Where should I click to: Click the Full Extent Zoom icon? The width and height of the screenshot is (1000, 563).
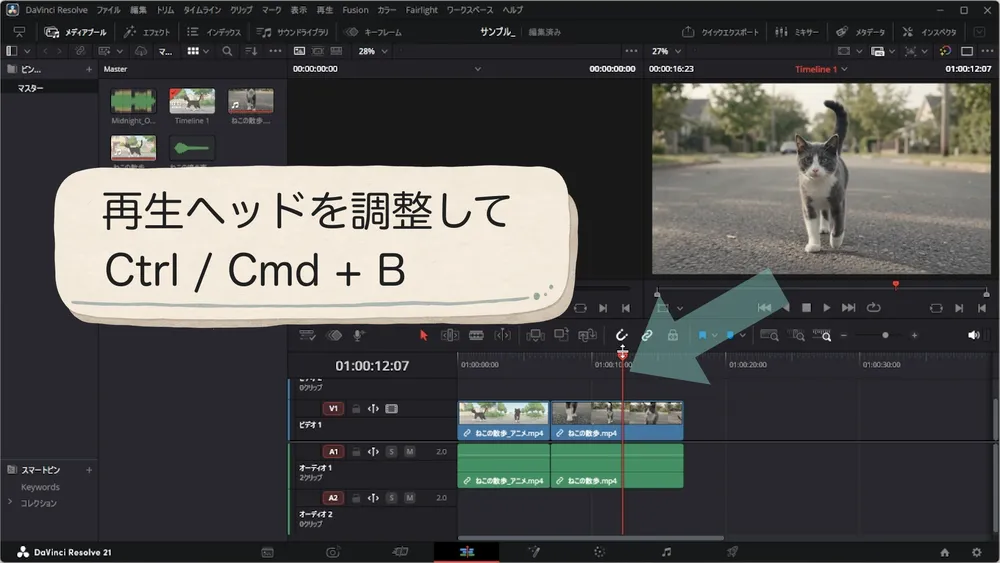point(770,335)
